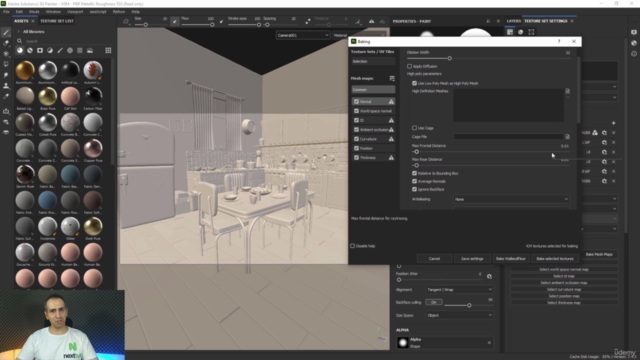Select the Smudge tool in left toolbar
640x360 pixels.
(x=6, y=75)
